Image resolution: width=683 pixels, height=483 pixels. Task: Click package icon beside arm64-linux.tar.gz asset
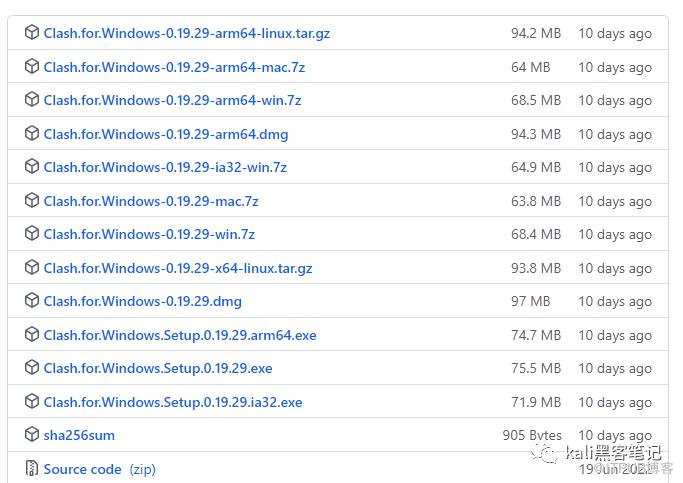[32, 32]
